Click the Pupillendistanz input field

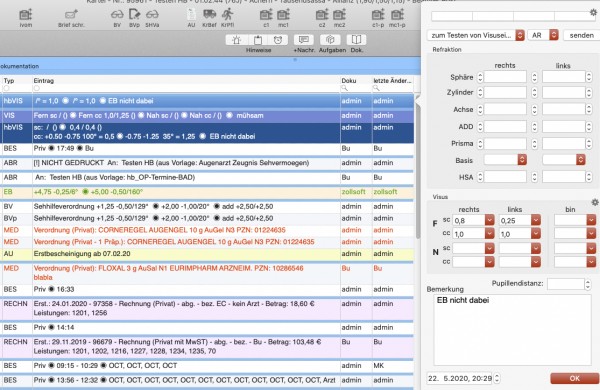[x=566, y=284]
